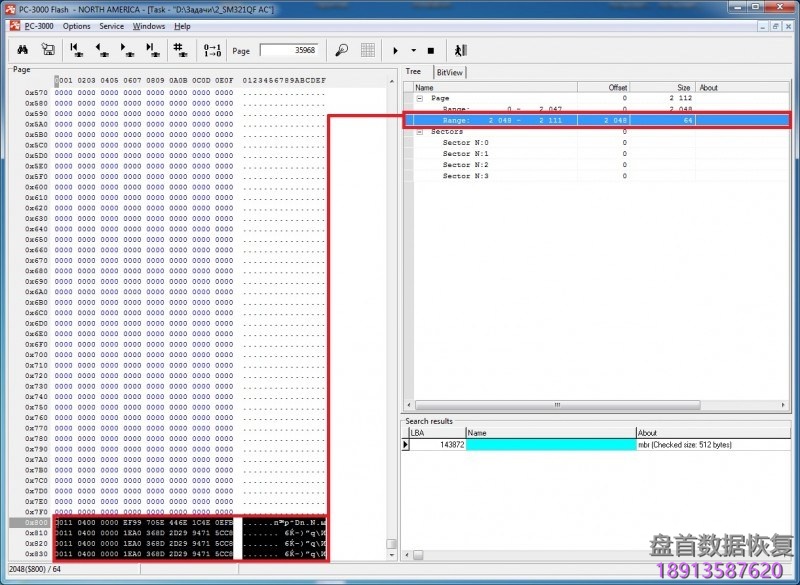This screenshot has width=800, height=585.
Task: Jump to first page arrow icon
Action: [x=76, y=50]
